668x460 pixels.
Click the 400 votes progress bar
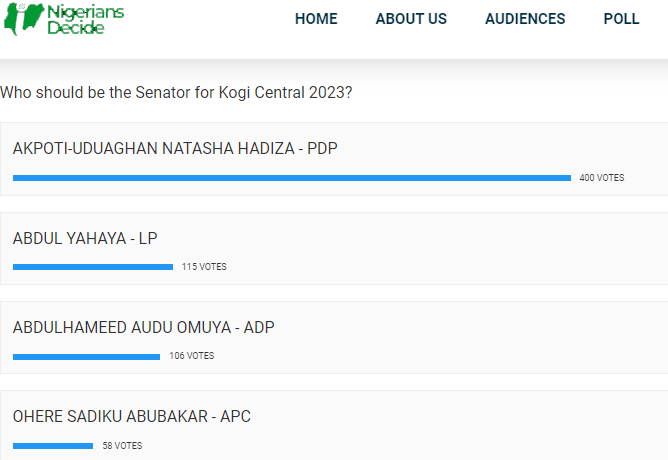click(x=292, y=178)
